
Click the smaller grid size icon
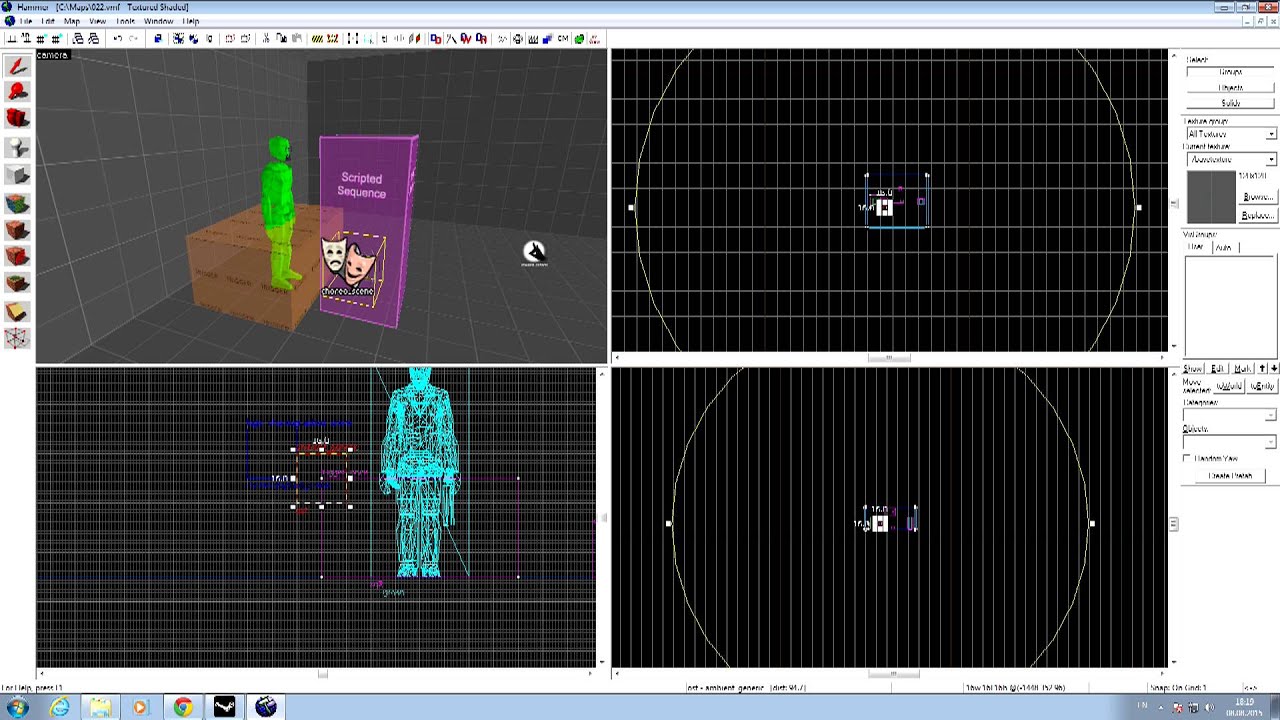tap(41, 39)
